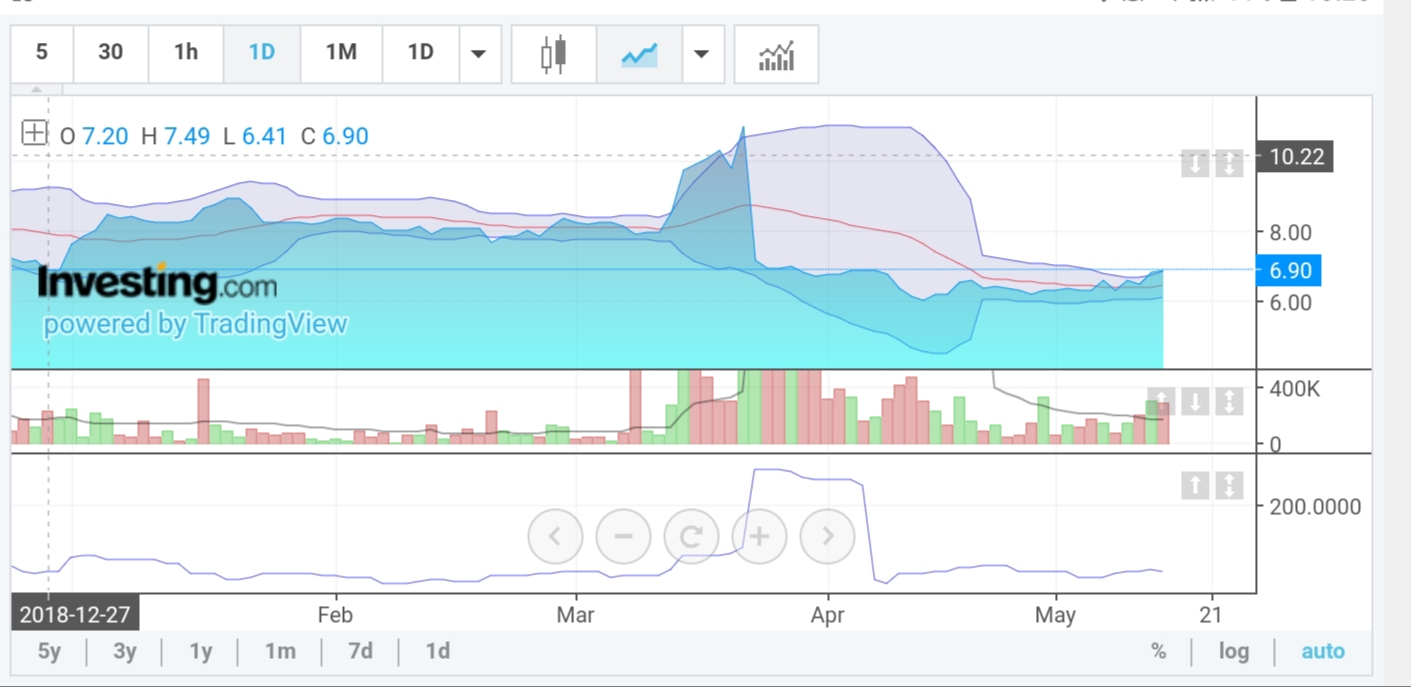The height and width of the screenshot is (687, 1411).
Task: Toggle the auto scale option
Action: click(1322, 652)
